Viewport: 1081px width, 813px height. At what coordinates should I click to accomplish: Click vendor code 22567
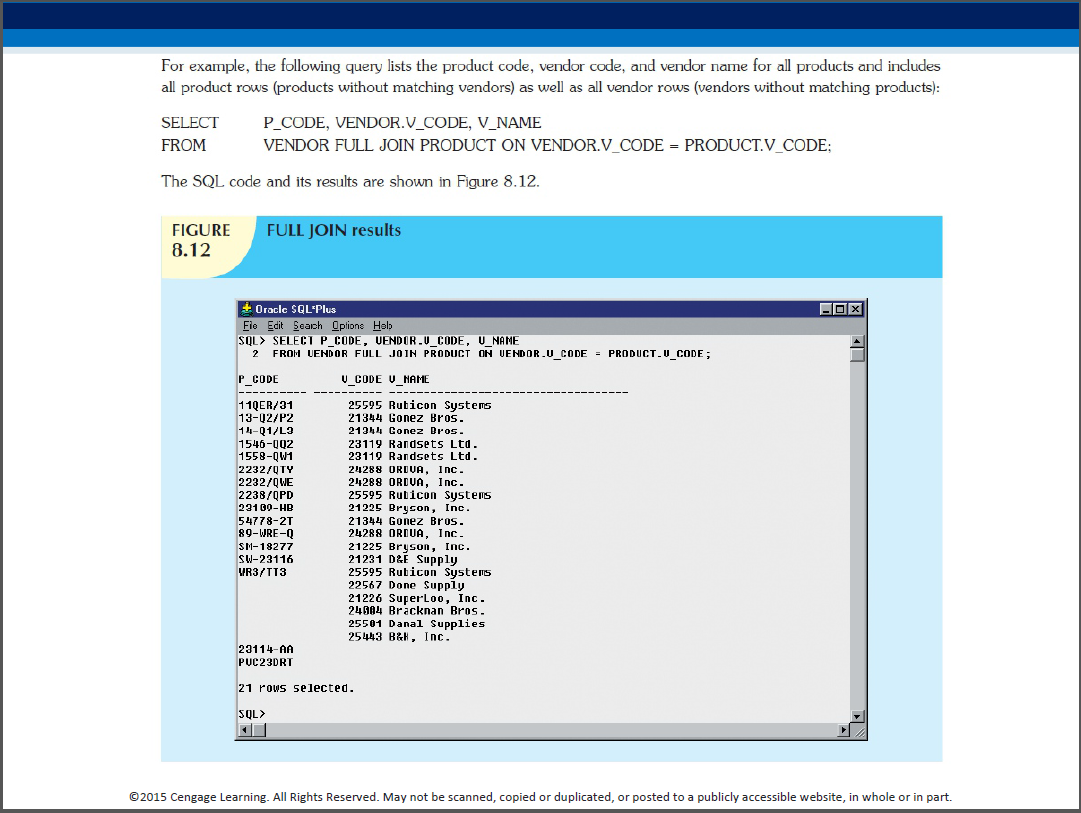coord(365,585)
